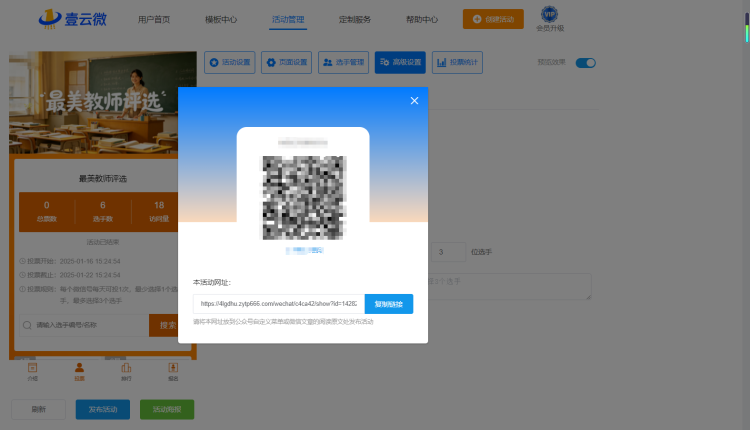Click the 最美教师评选 banner image
Viewport: 750px width, 430px height.
103,103
